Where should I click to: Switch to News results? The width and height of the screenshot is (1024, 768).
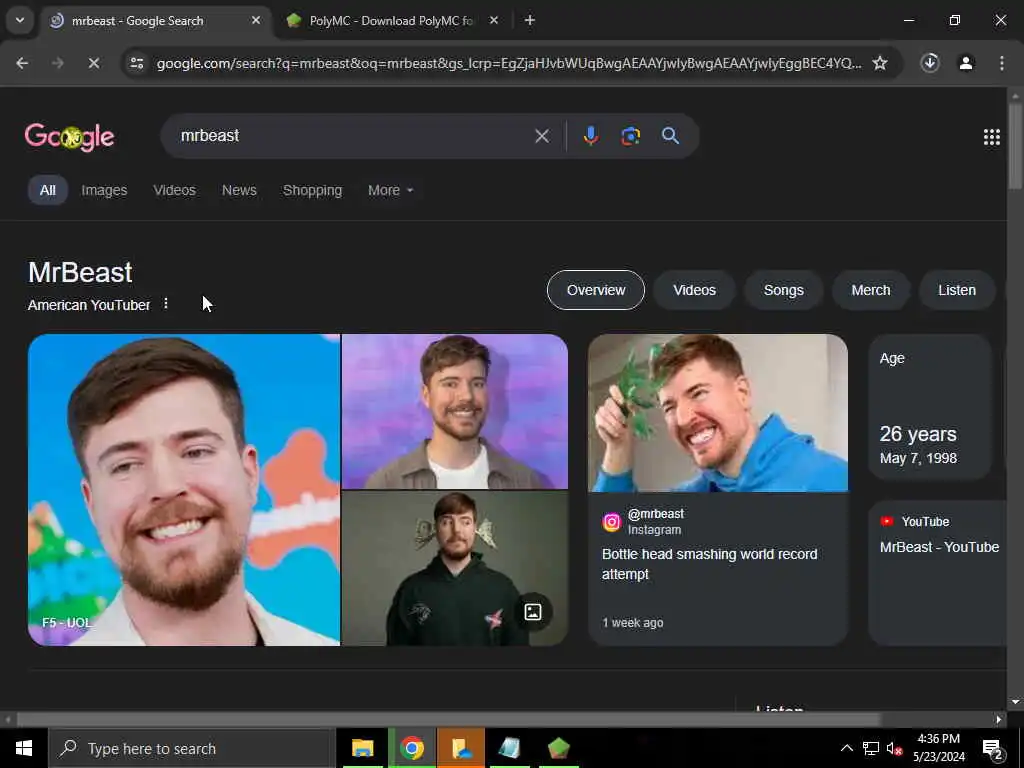239,190
